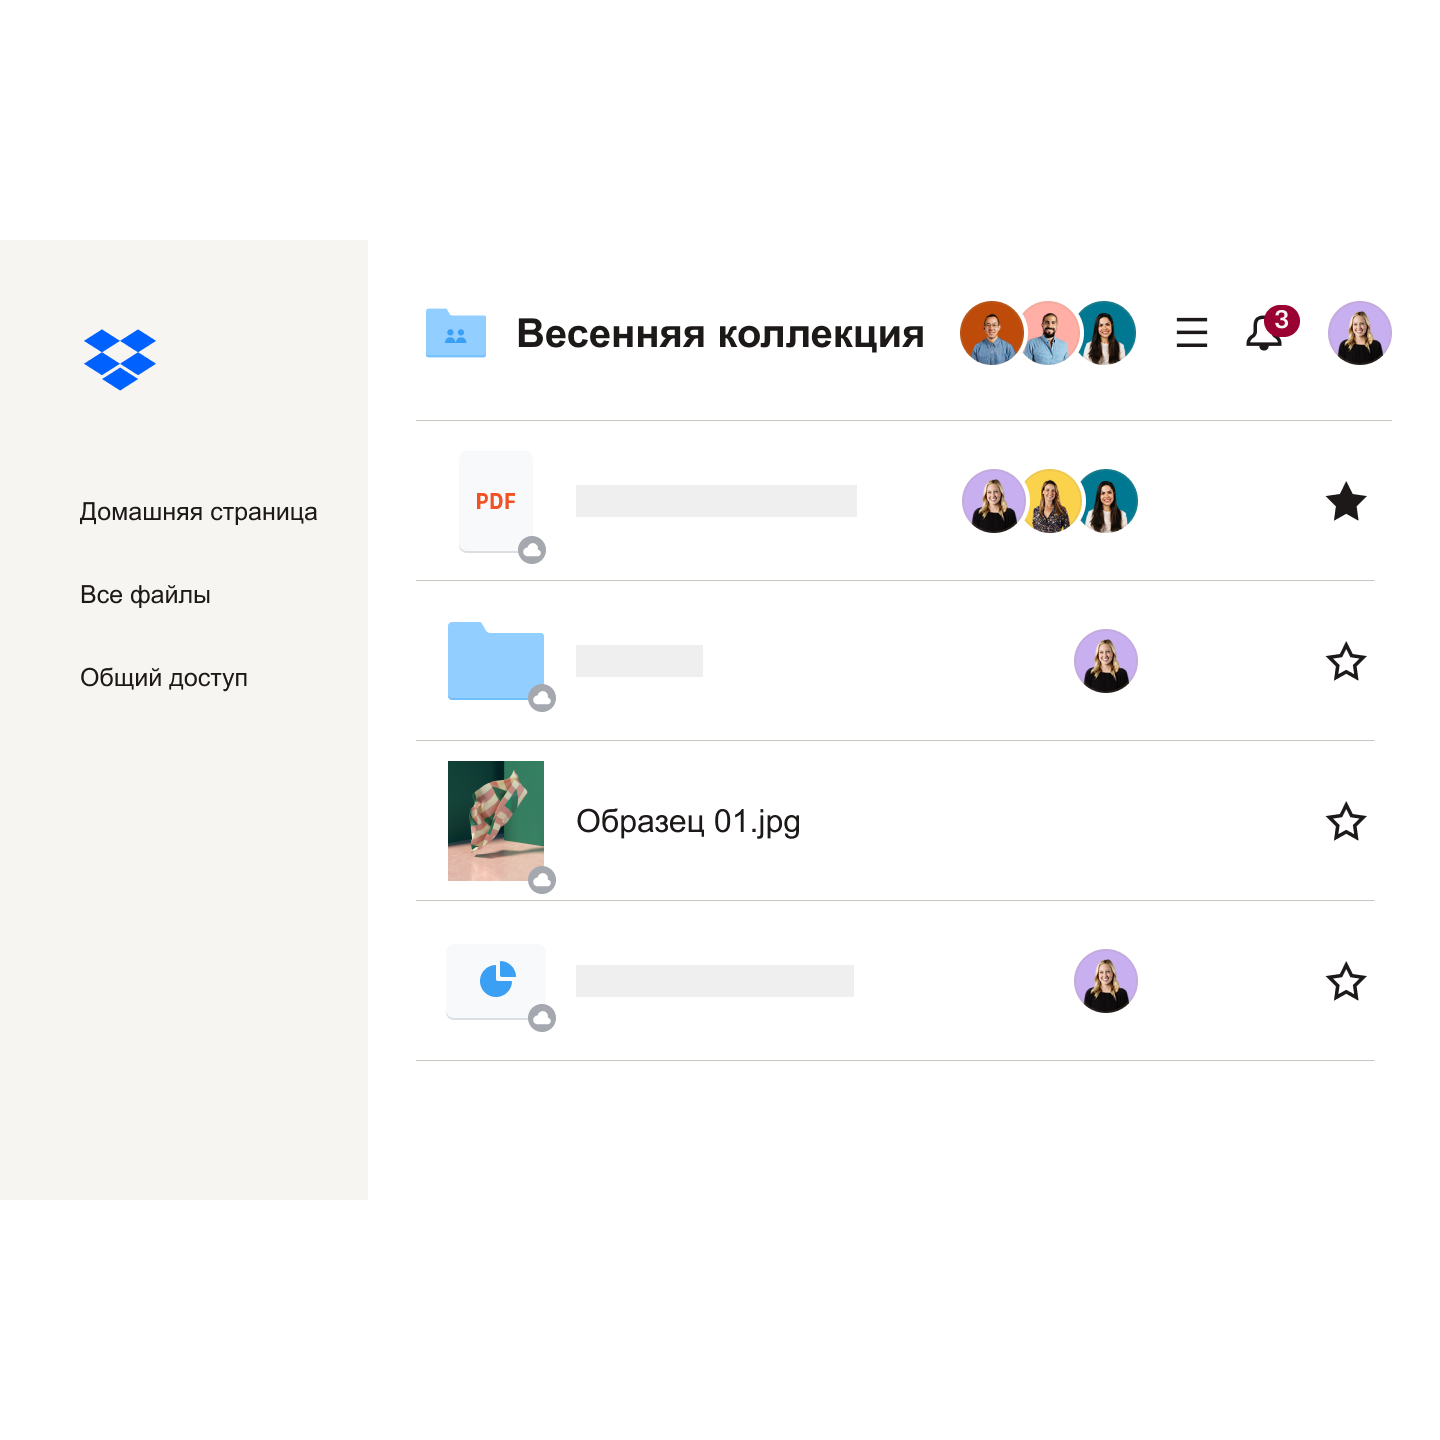Open the pie chart presentation file icon
The width and height of the screenshot is (1440, 1440).
[496, 981]
